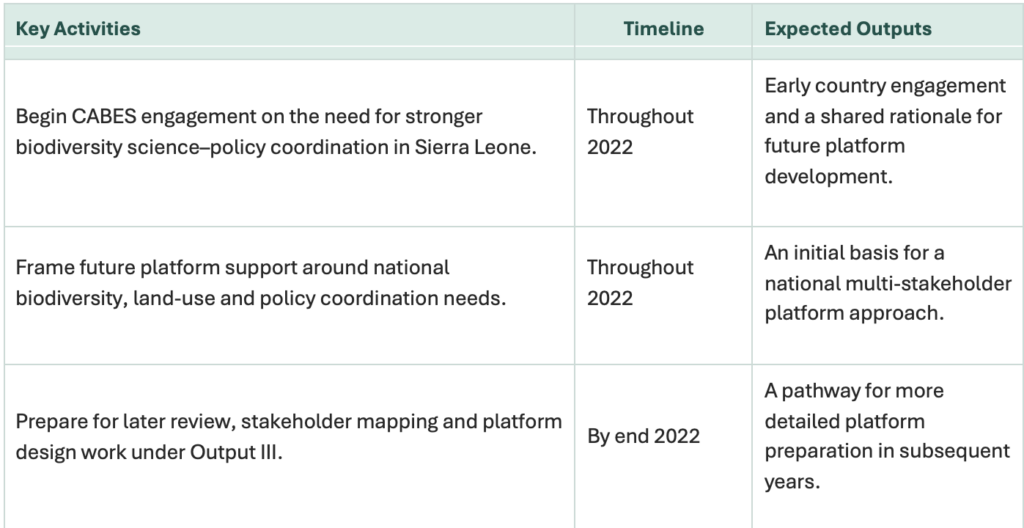This screenshot has height=528, width=1024.
Task: Select the 'By end 2022' timeline cell
Action: tap(644, 437)
